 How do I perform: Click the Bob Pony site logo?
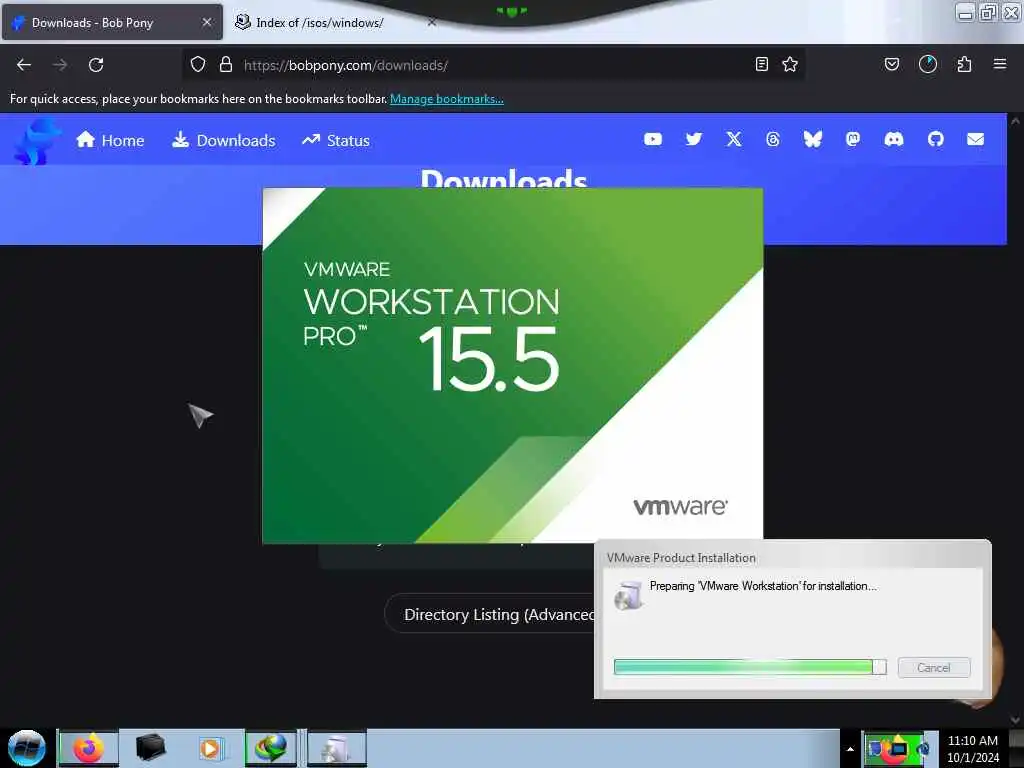tap(36, 141)
